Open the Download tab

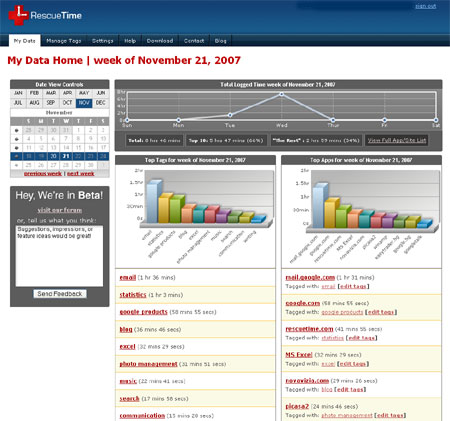[160, 41]
